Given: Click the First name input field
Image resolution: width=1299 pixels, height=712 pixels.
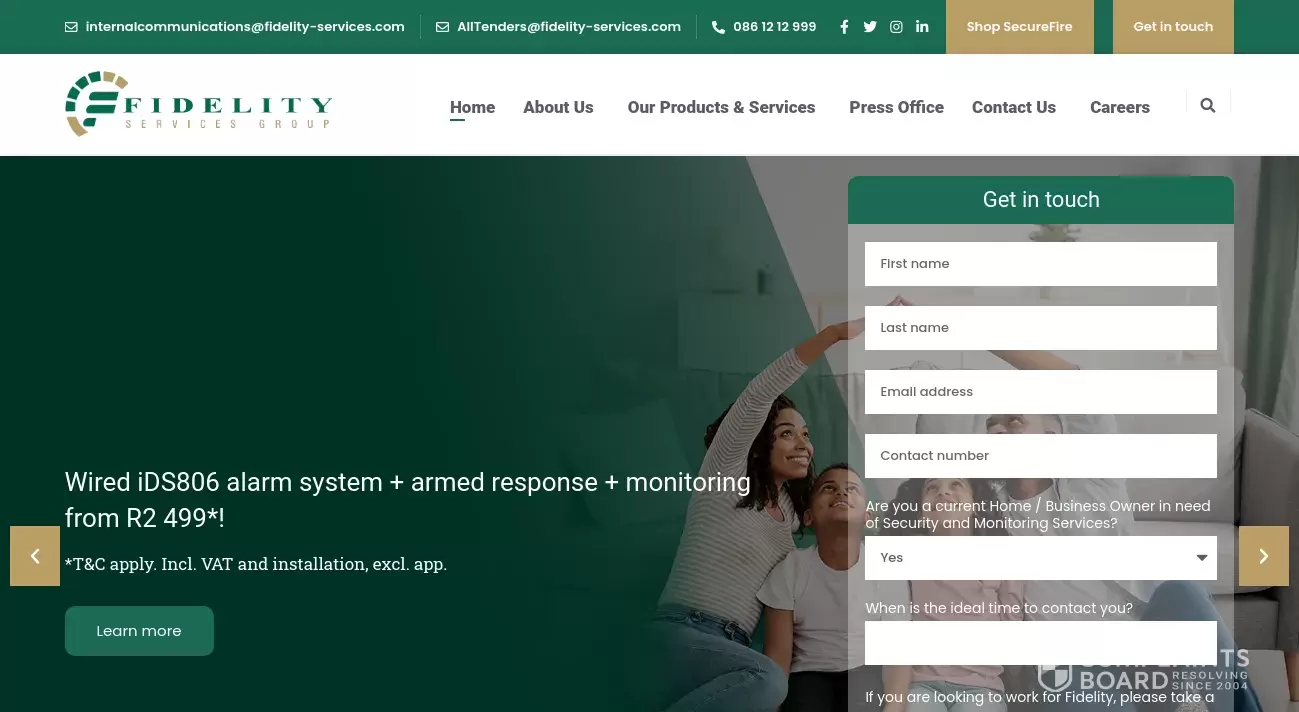Looking at the screenshot, I should point(1040,263).
